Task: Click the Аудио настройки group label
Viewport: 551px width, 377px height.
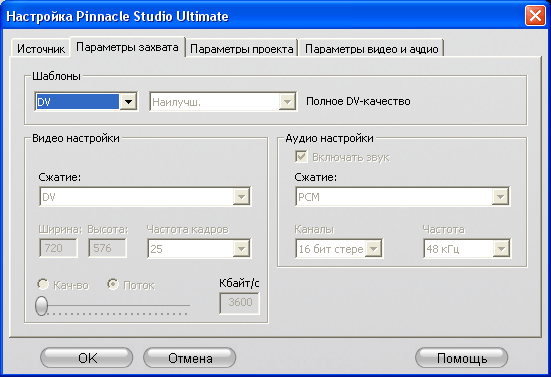Action: click(329, 138)
